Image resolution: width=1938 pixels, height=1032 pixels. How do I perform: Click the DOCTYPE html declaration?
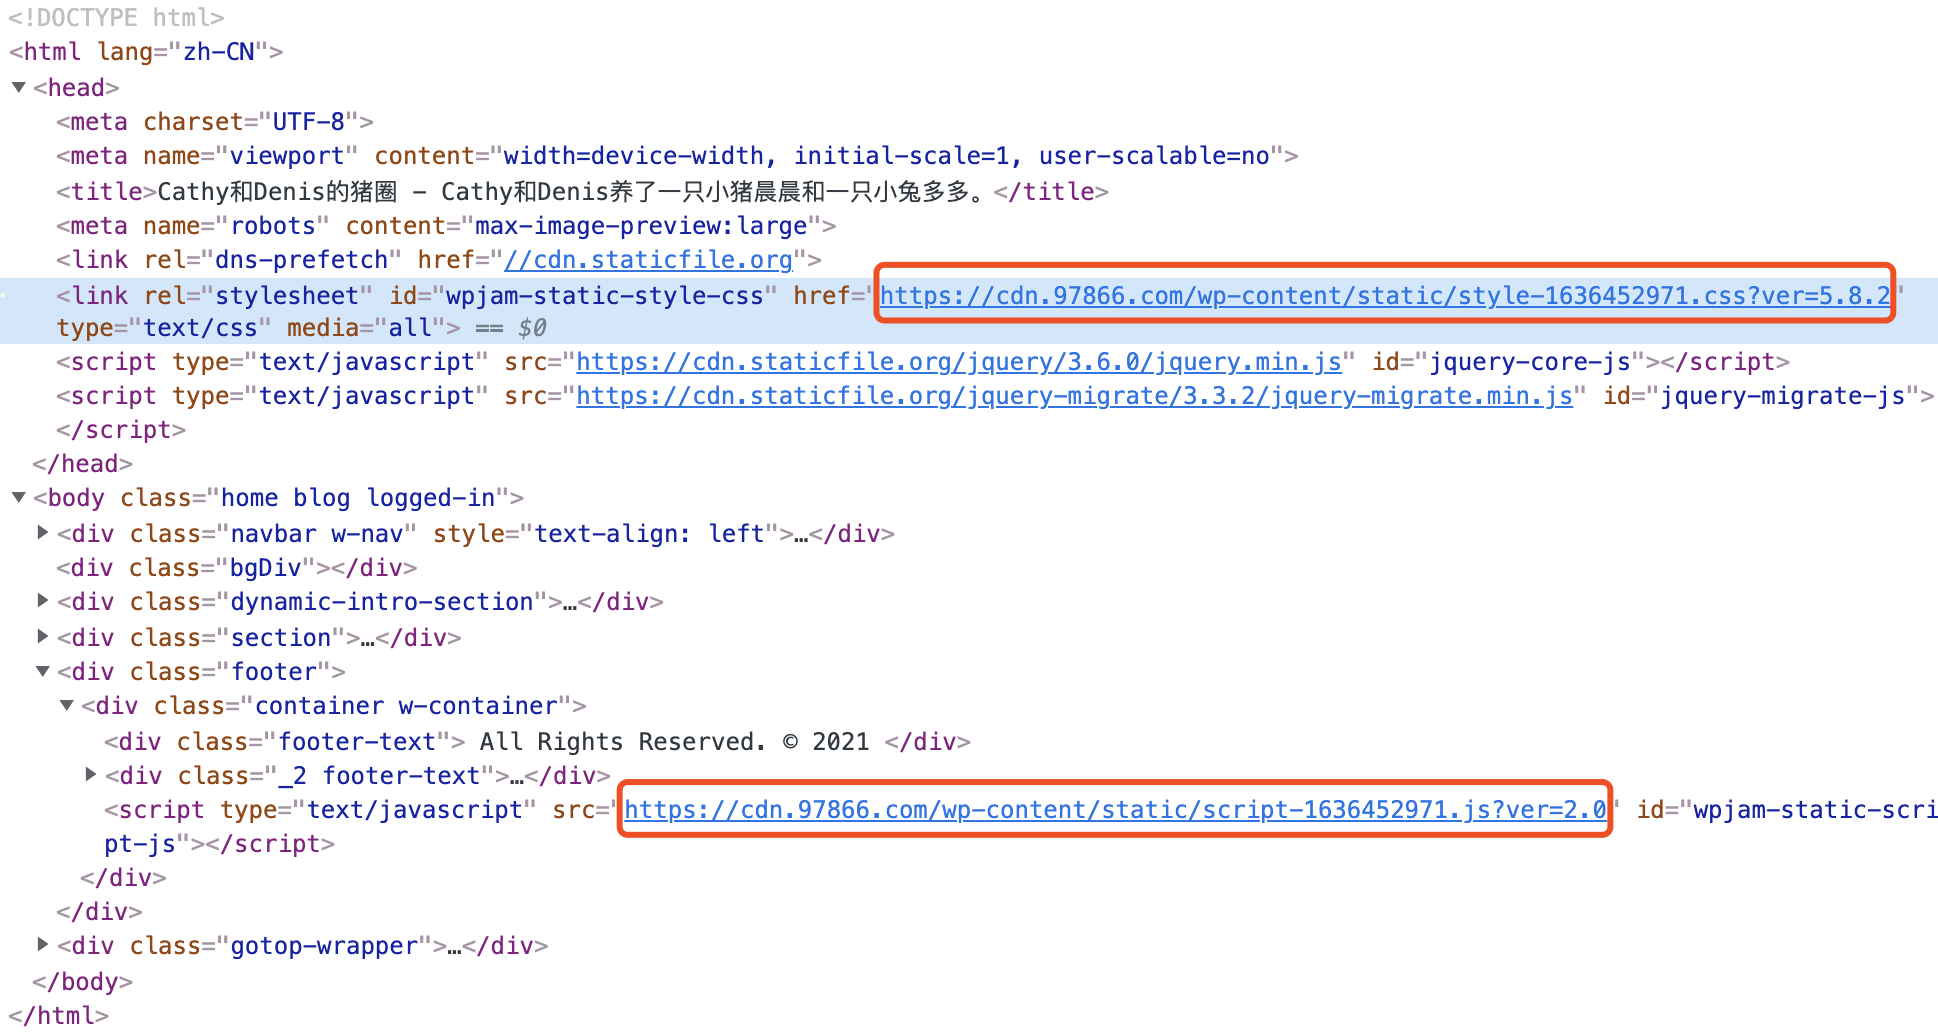pyautogui.click(x=115, y=16)
